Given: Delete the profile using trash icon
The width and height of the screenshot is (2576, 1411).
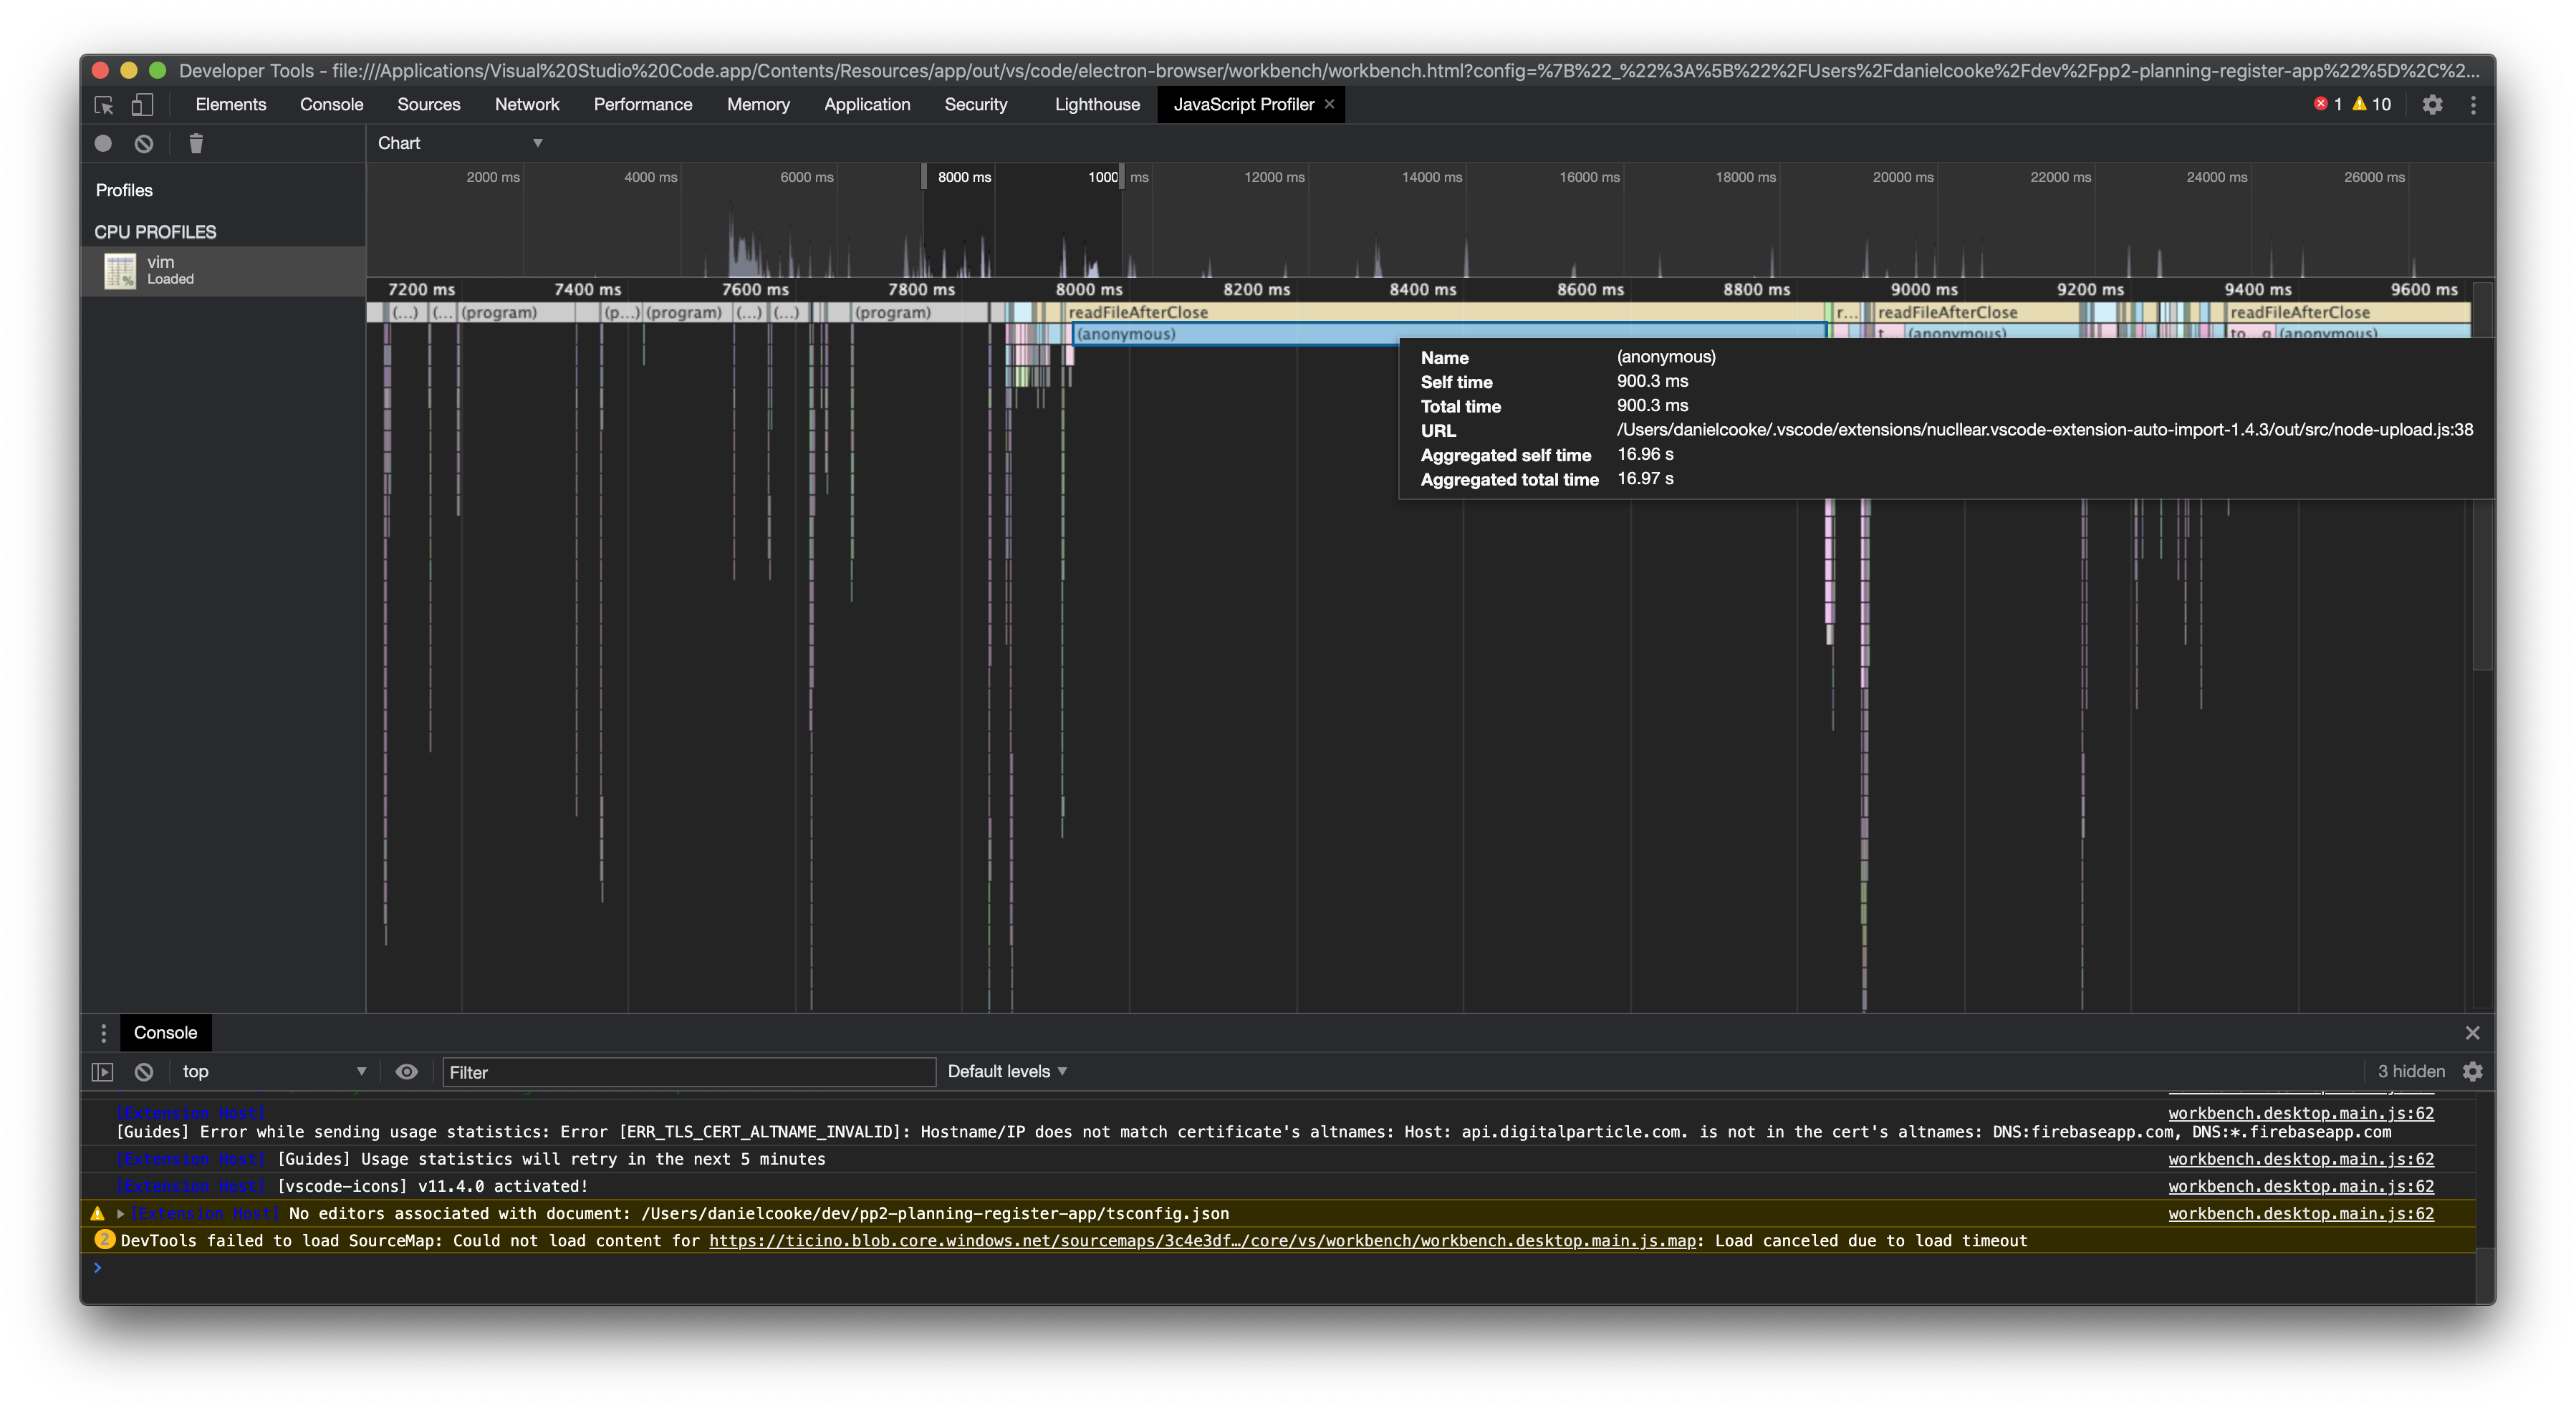Looking at the screenshot, I should [x=195, y=143].
